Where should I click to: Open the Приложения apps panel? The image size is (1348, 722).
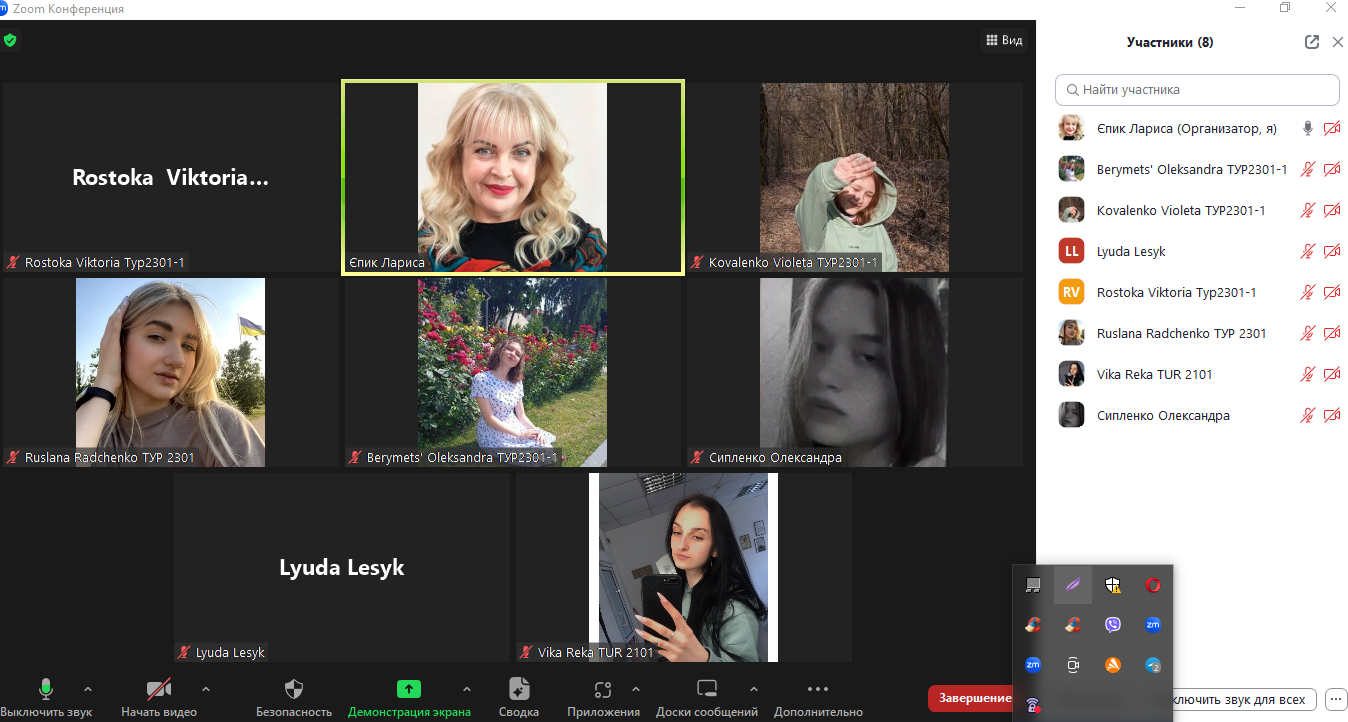pos(602,697)
